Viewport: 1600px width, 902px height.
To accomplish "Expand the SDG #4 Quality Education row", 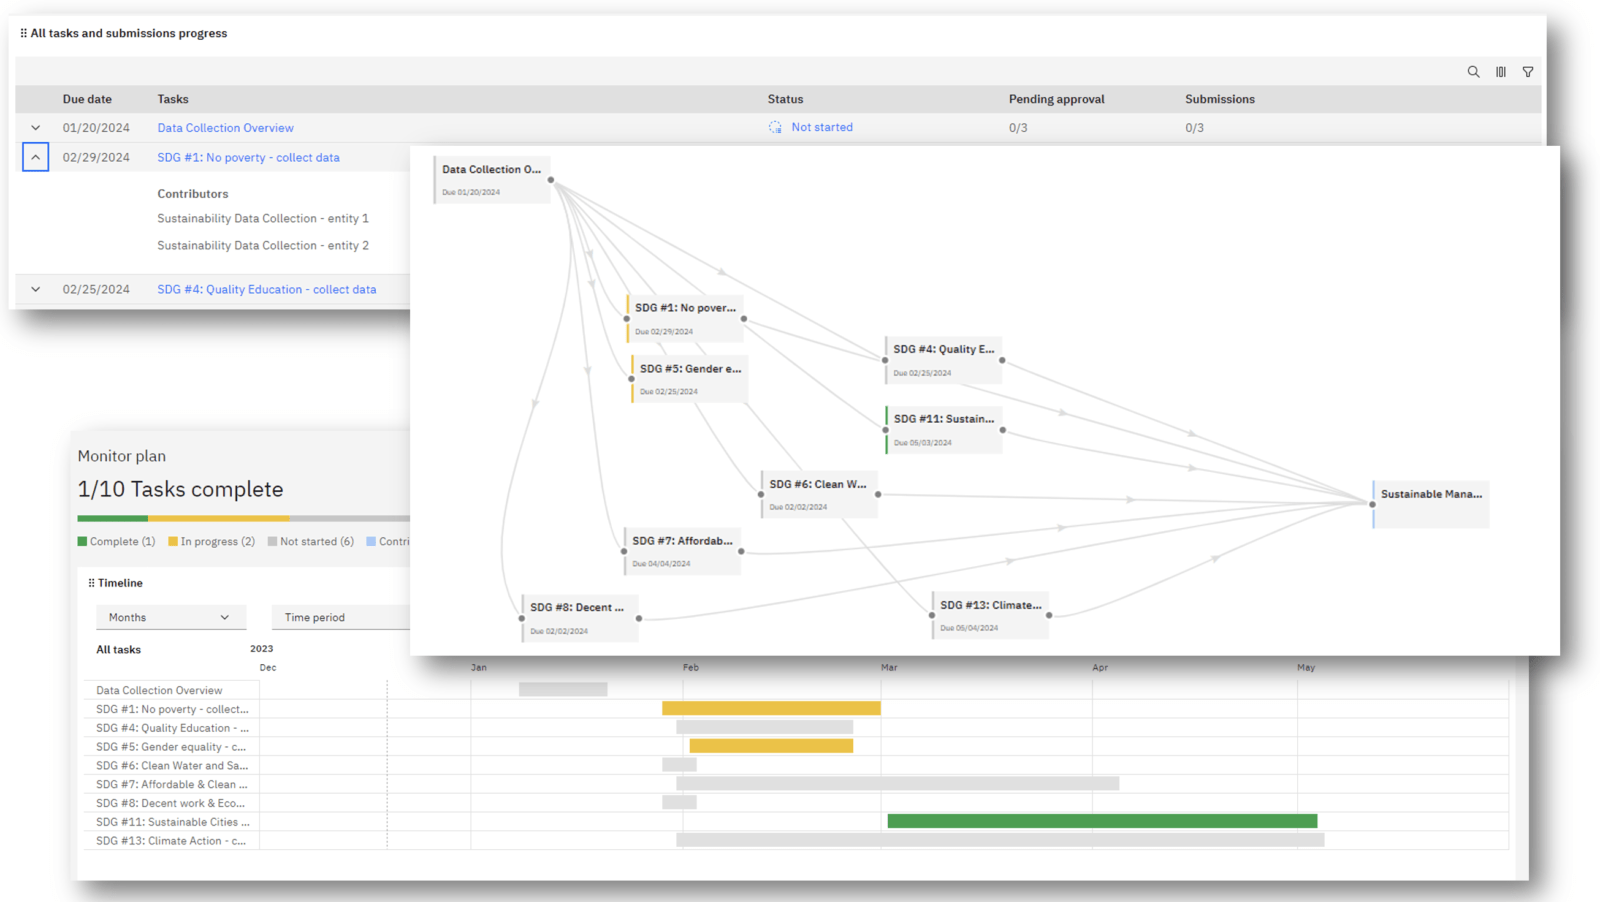I will click(35, 289).
